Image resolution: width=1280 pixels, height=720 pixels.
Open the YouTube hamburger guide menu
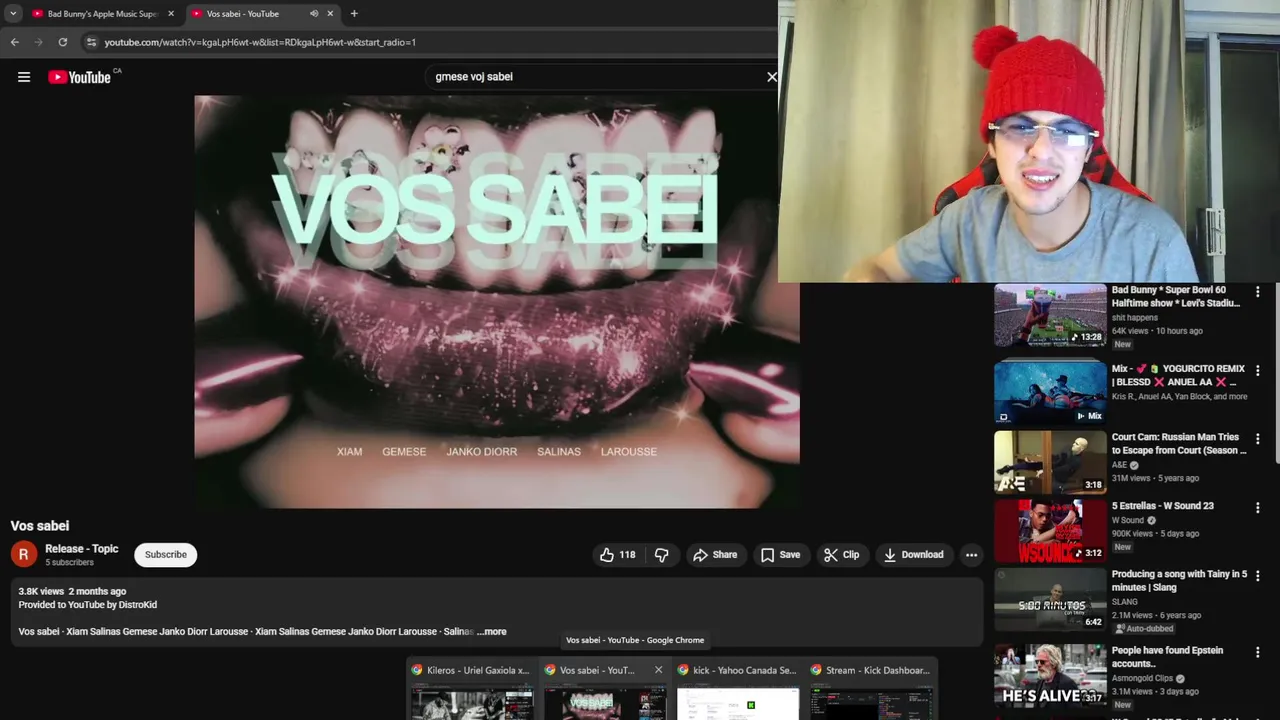(24, 77)
